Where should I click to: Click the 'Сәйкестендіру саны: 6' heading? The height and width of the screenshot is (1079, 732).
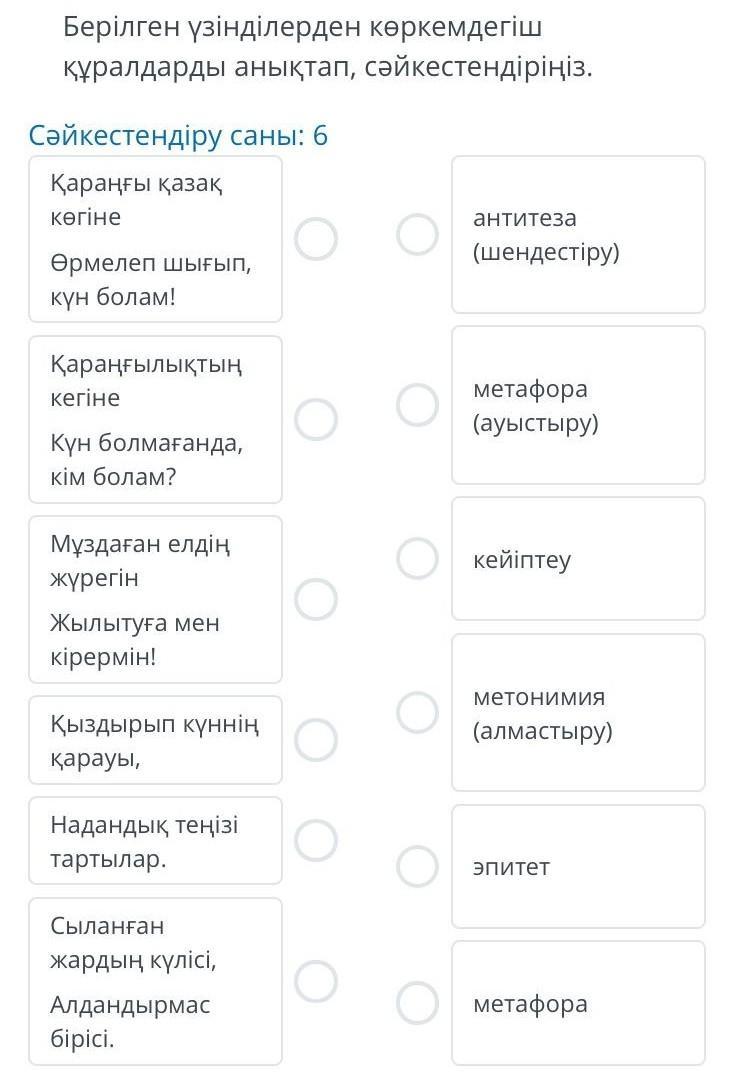point(178,136)
